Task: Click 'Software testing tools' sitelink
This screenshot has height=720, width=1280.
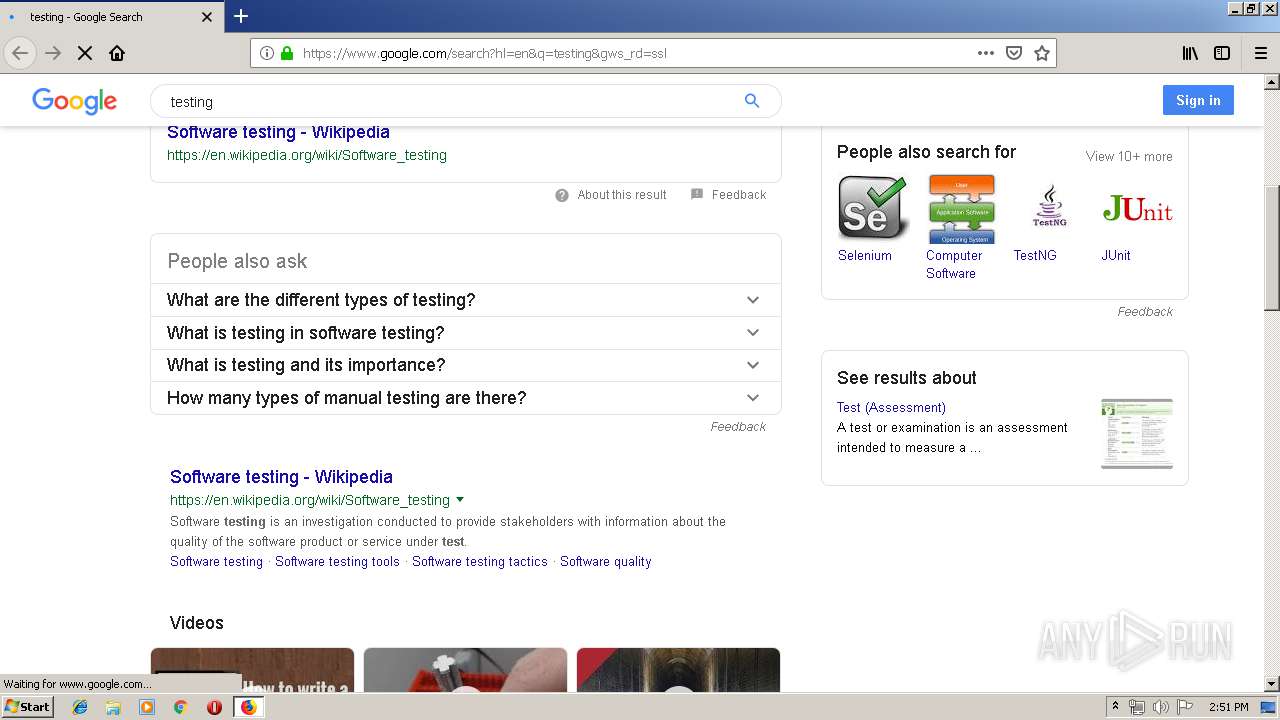Action: [x=337, y=562]
